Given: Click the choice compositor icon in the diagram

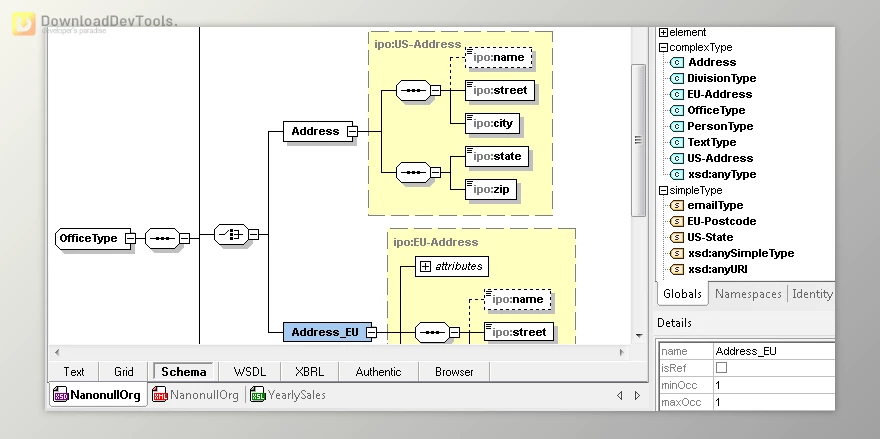Looking at the screenshot, I should [x=230, y=235].
